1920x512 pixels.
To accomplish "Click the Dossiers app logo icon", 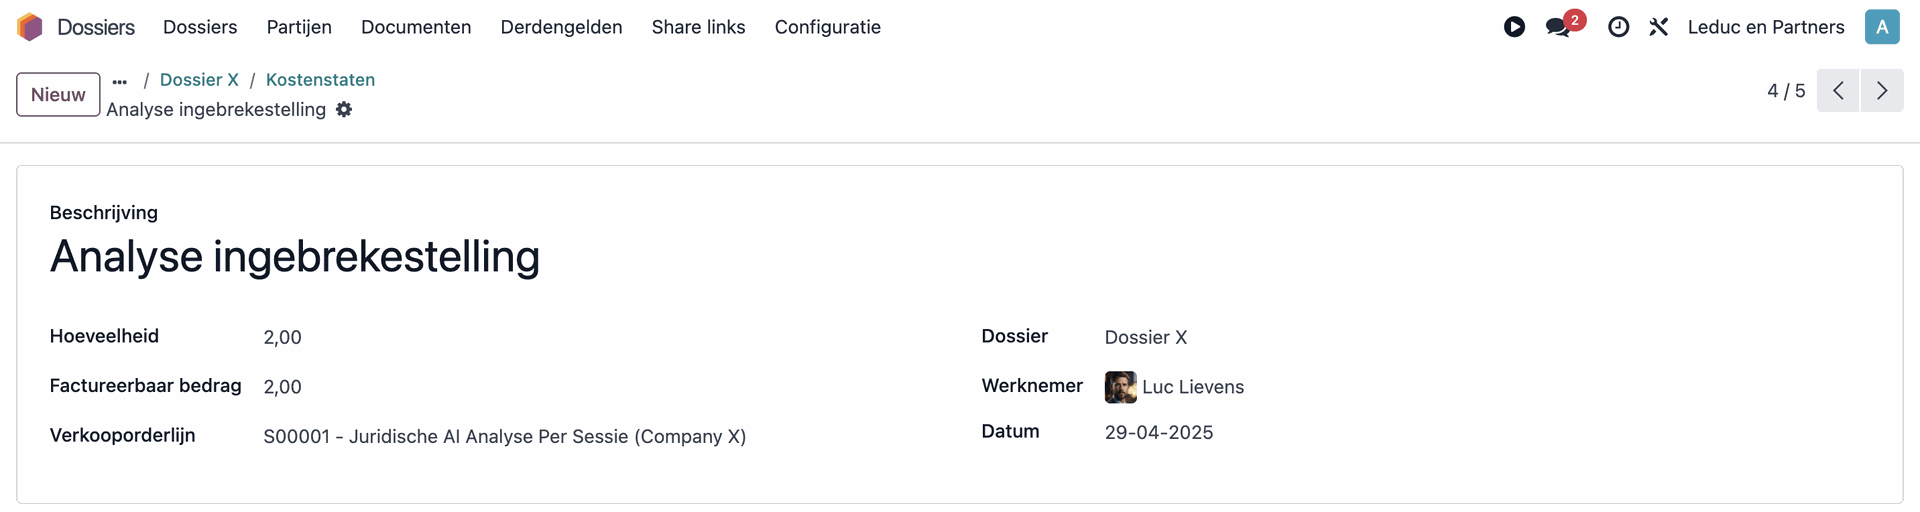I will (30, 27).
